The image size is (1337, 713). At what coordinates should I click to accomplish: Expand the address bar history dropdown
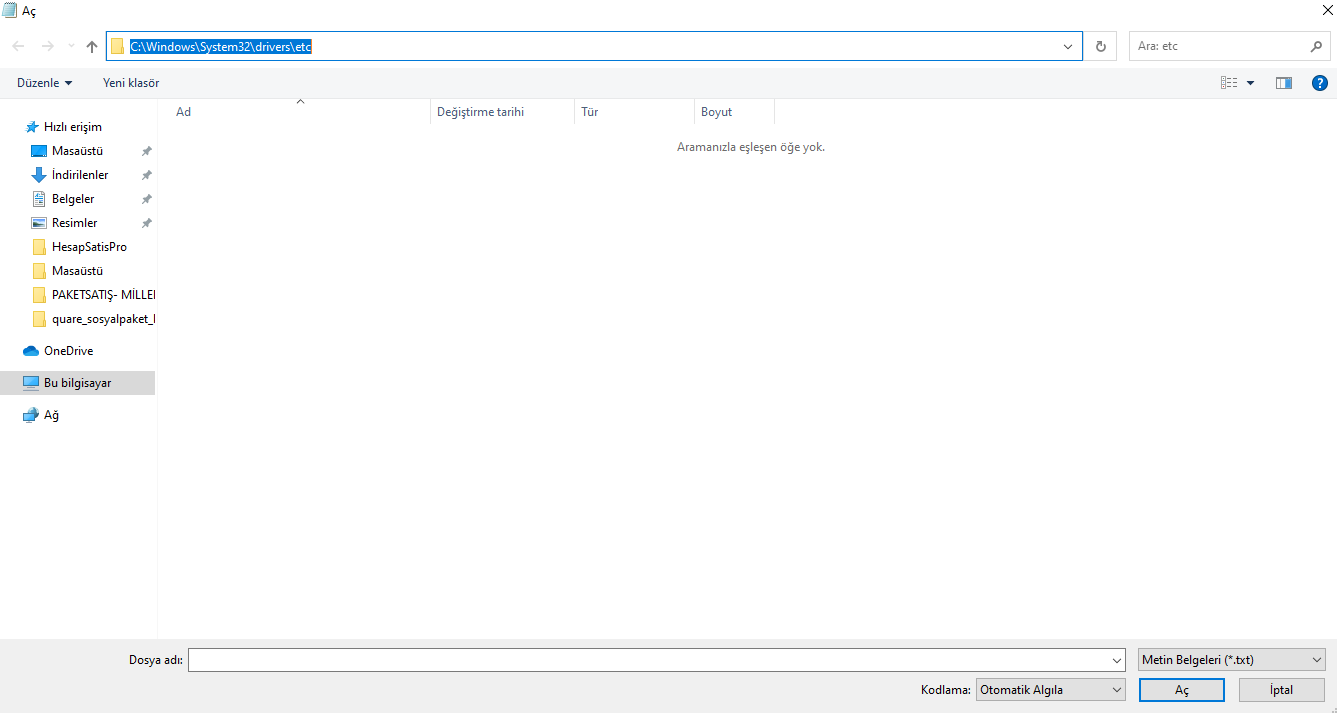click(x=1069, y=46)
